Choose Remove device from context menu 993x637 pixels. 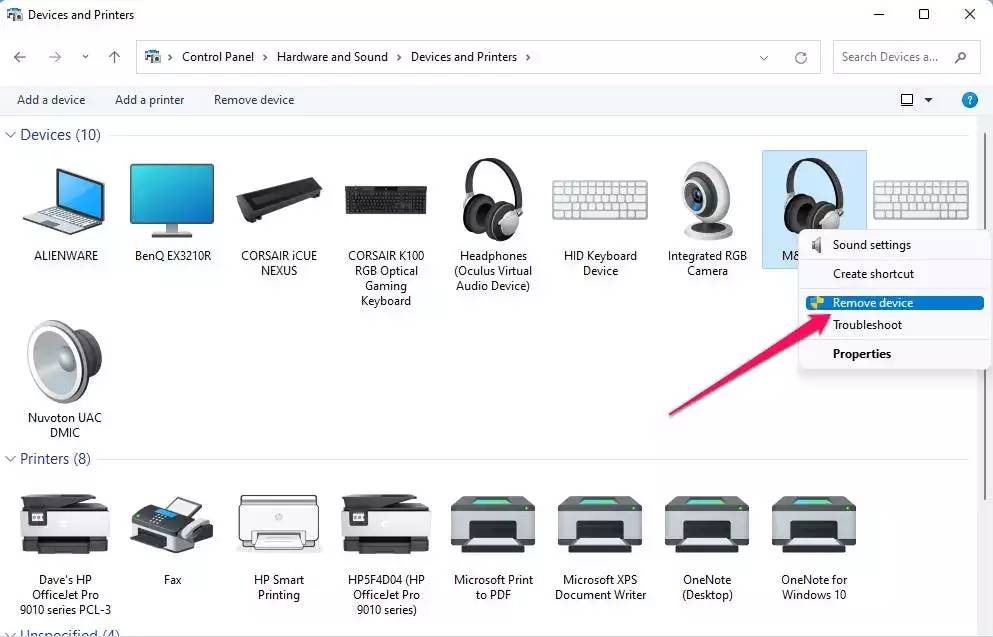coord(872,303)
